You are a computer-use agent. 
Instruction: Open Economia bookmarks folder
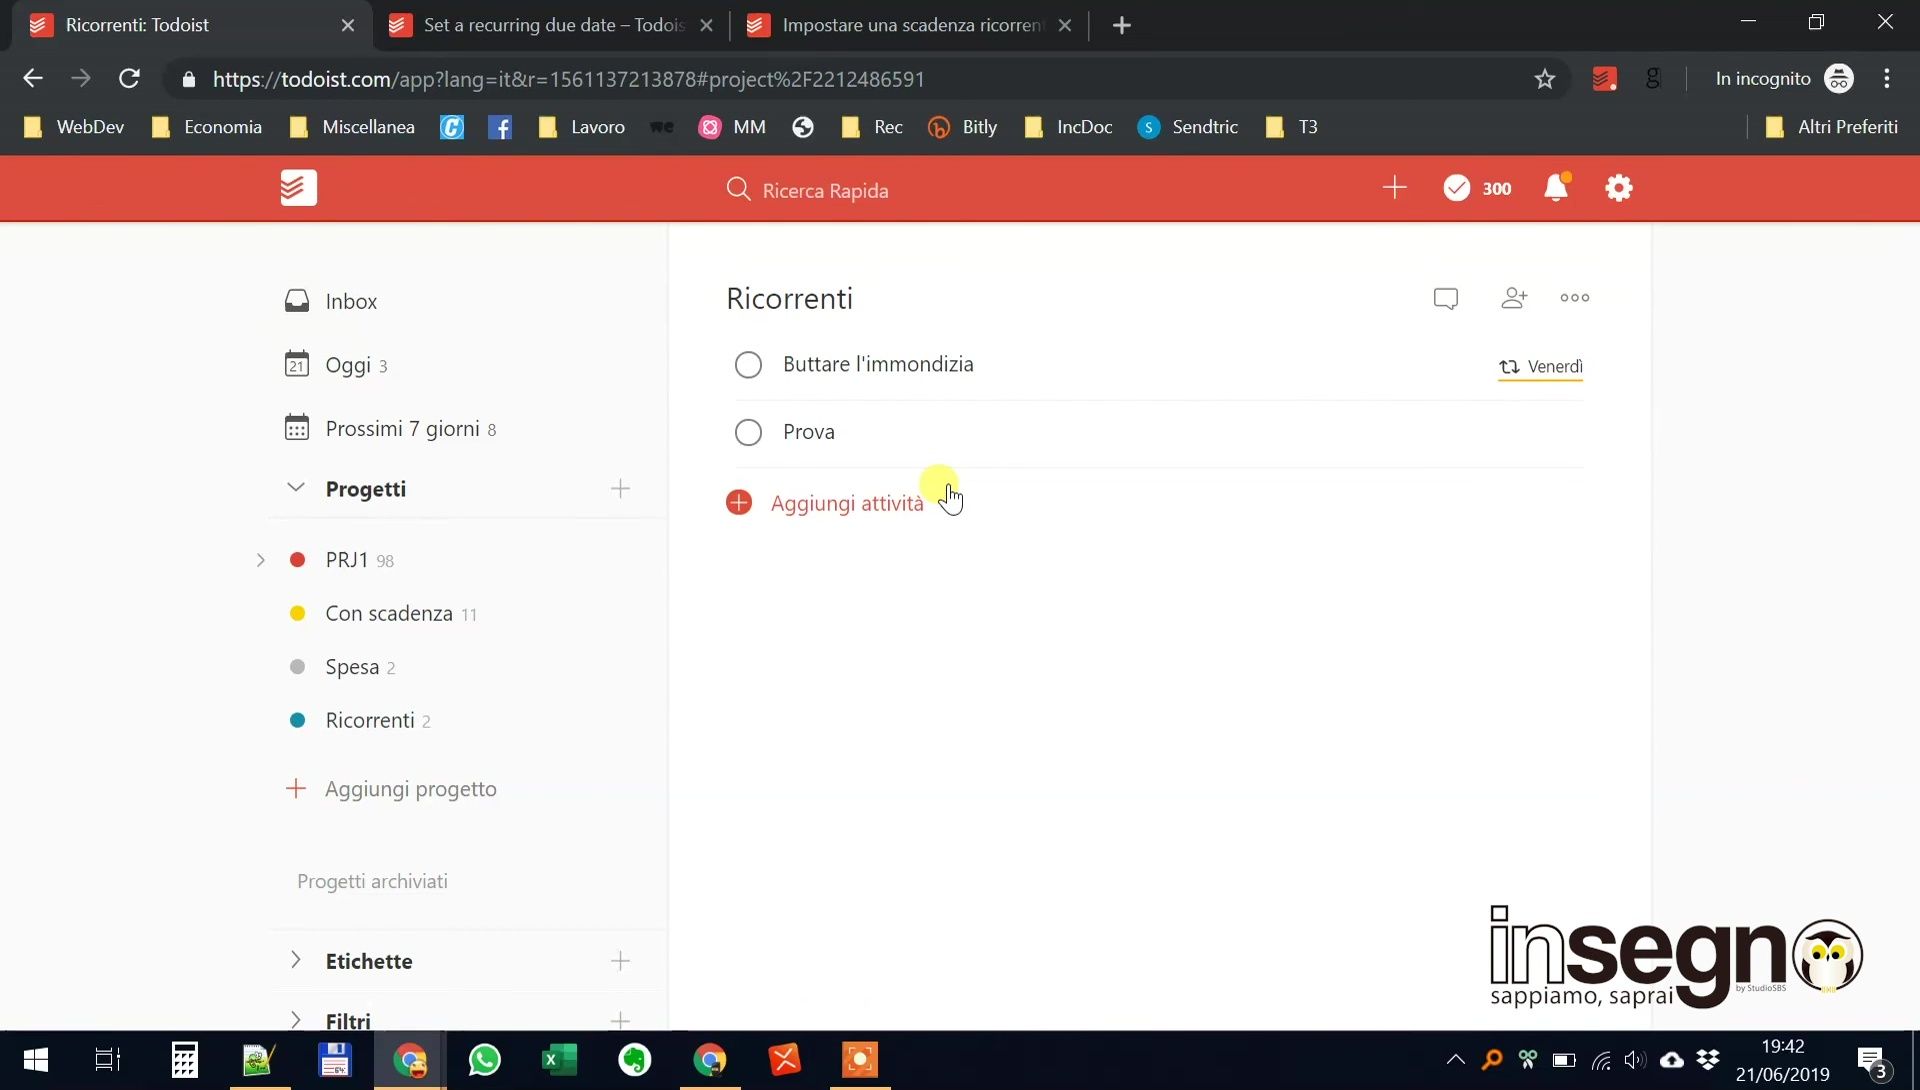pos(206,127)
